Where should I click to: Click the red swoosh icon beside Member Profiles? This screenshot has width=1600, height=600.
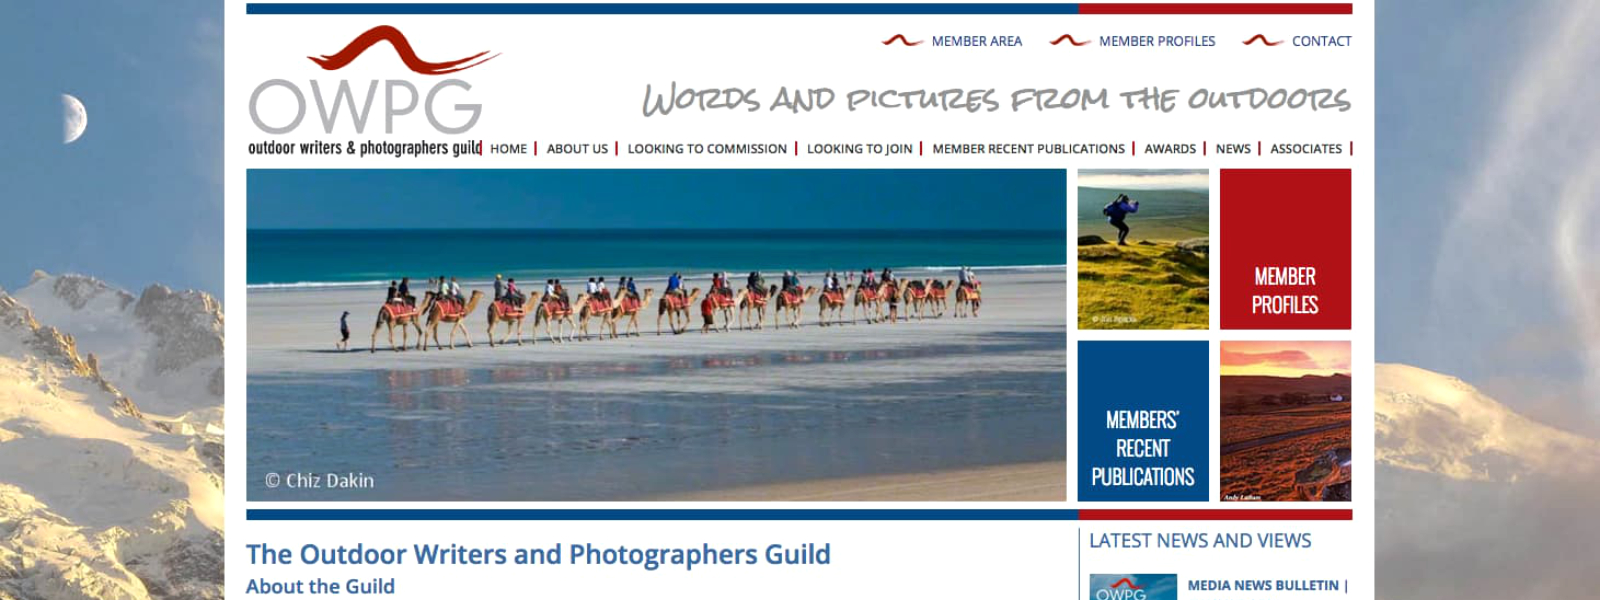(x=1069, y=41)
